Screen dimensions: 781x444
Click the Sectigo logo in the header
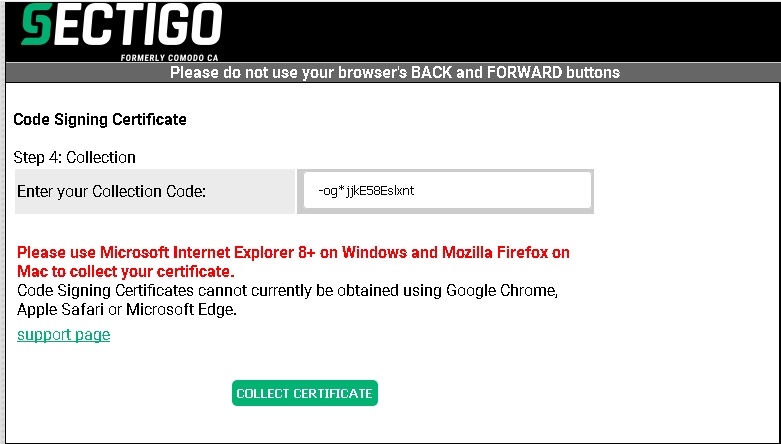tap(122, 31)
